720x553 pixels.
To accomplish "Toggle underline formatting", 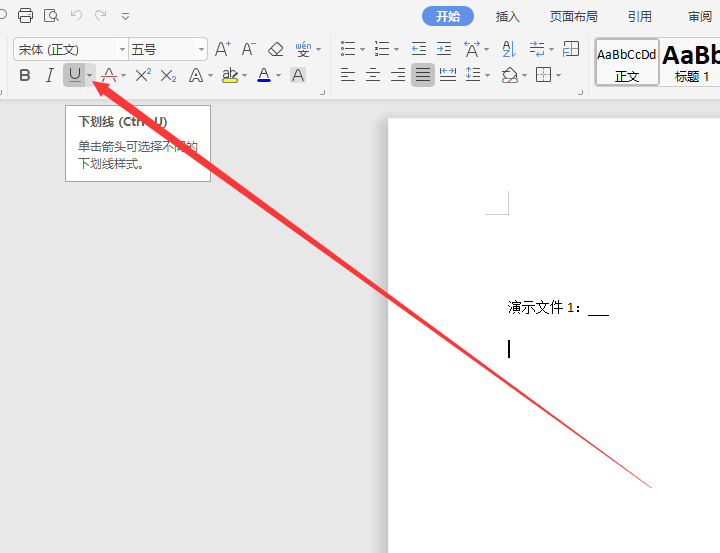I will [x=74, y=75].
